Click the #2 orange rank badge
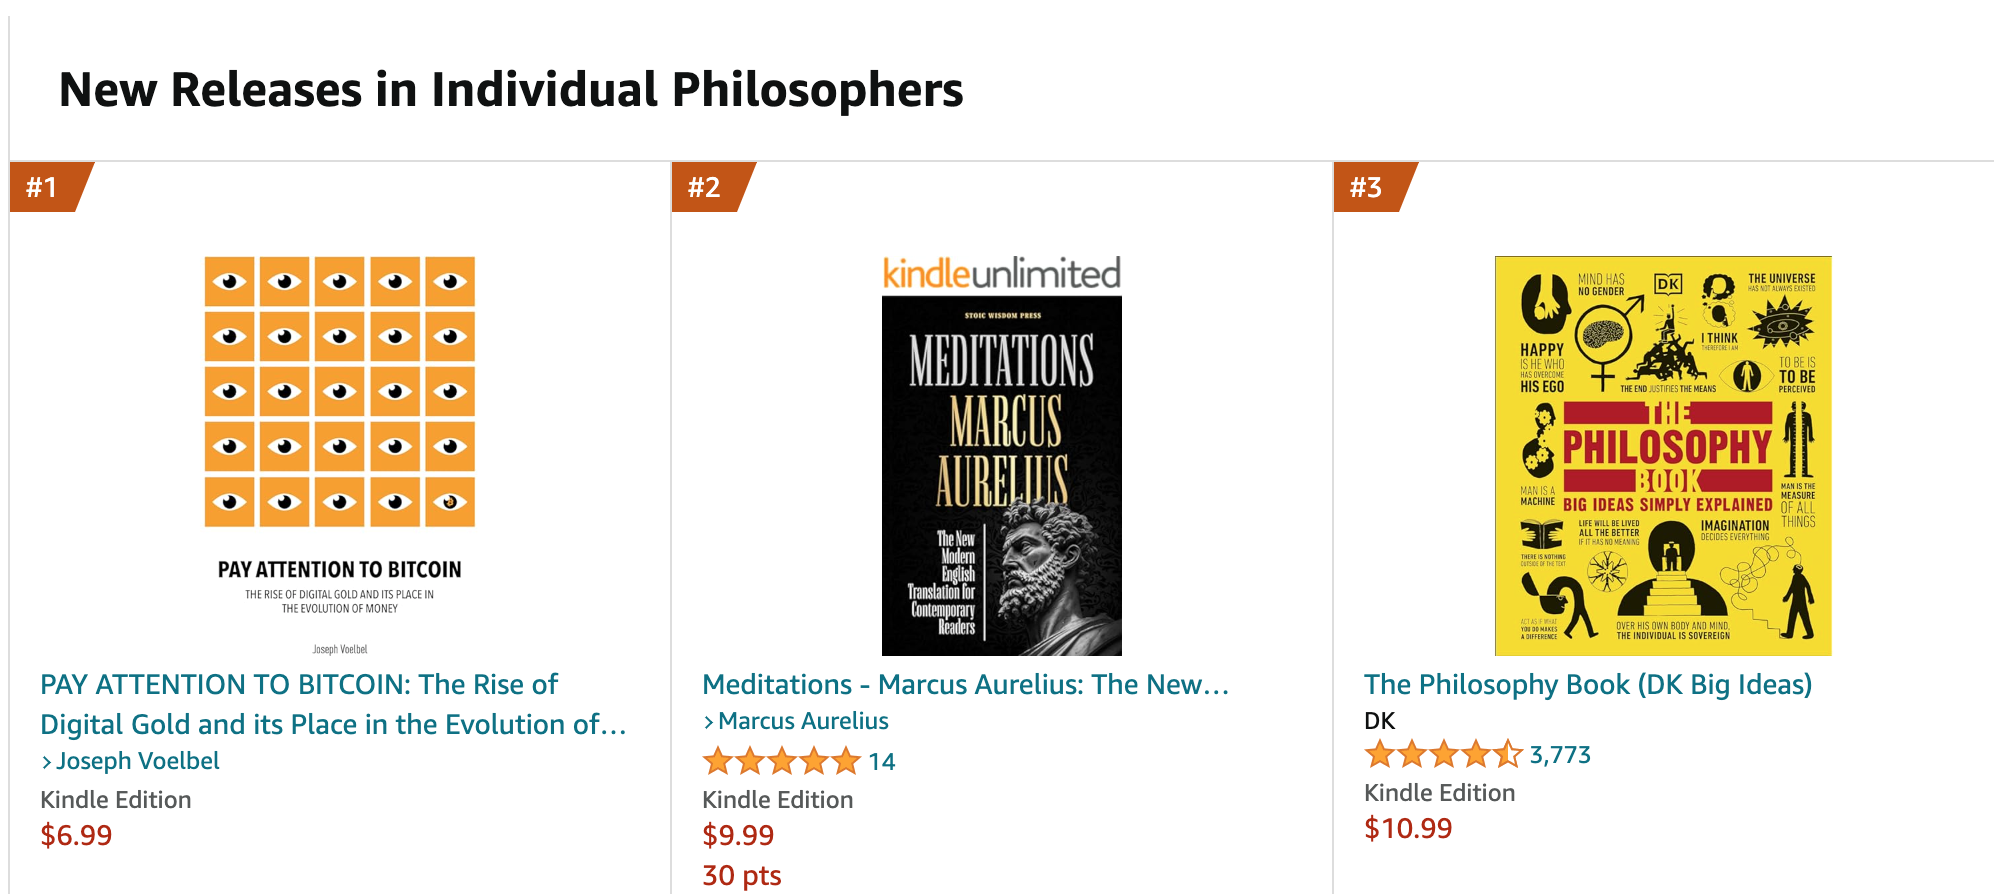This screenshot has width=1994, height=894. [x=706, y=186]
